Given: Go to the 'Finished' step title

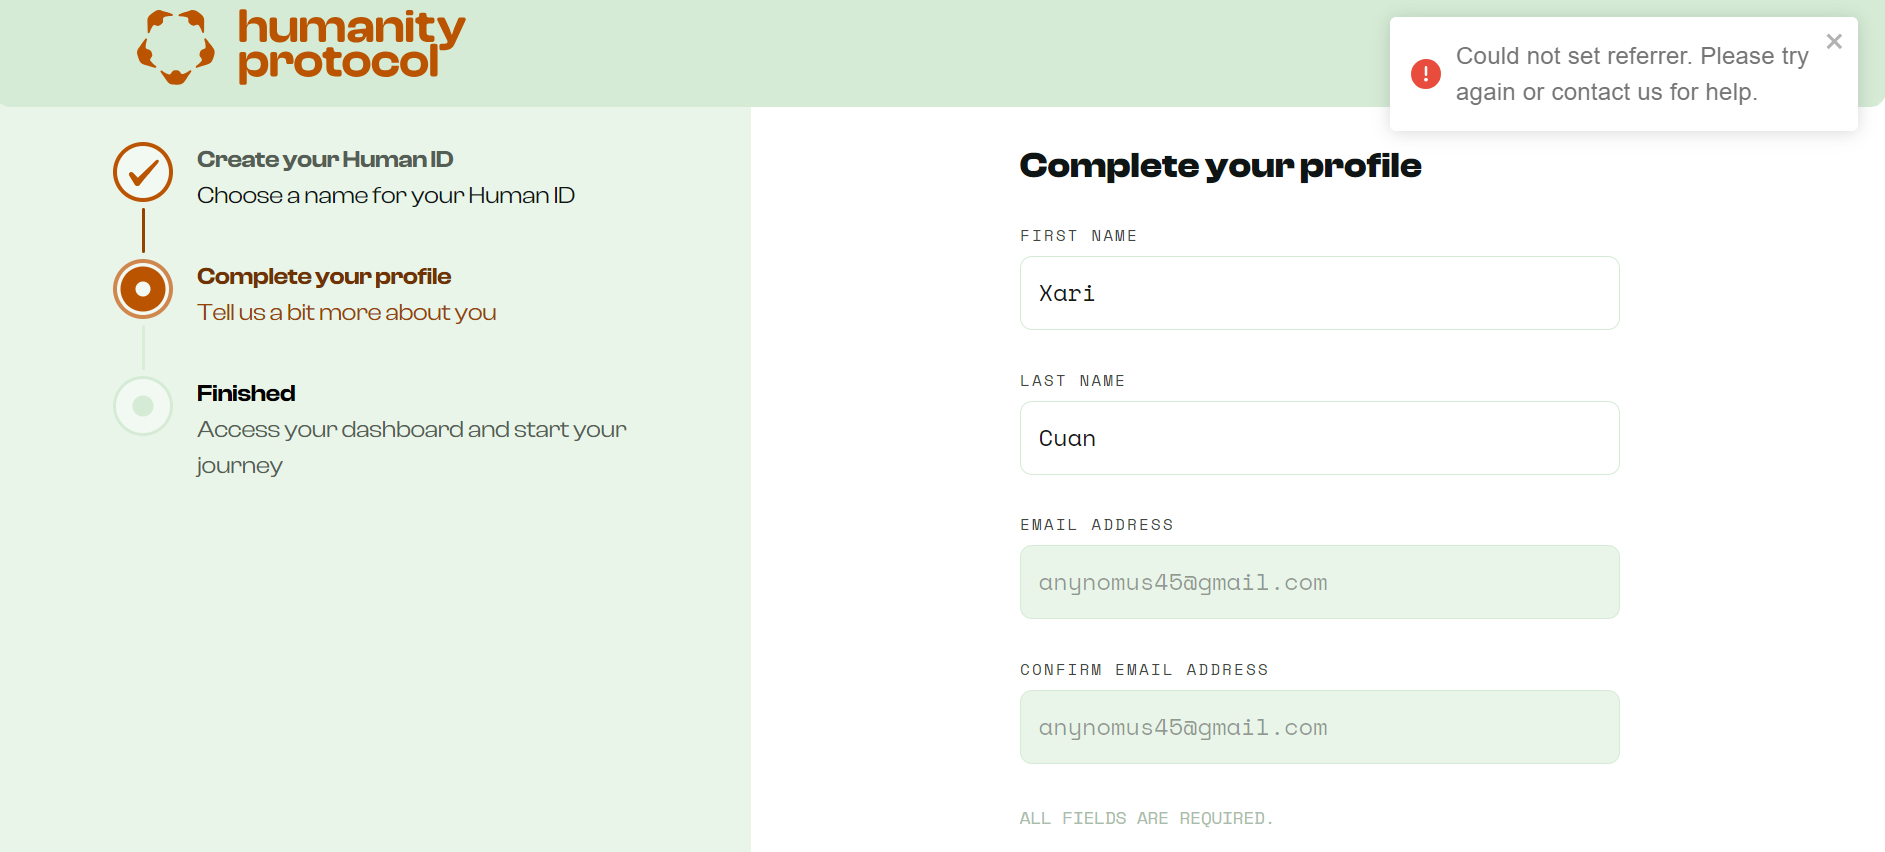Looking at the screenshot, I should (x=246, y=394).
